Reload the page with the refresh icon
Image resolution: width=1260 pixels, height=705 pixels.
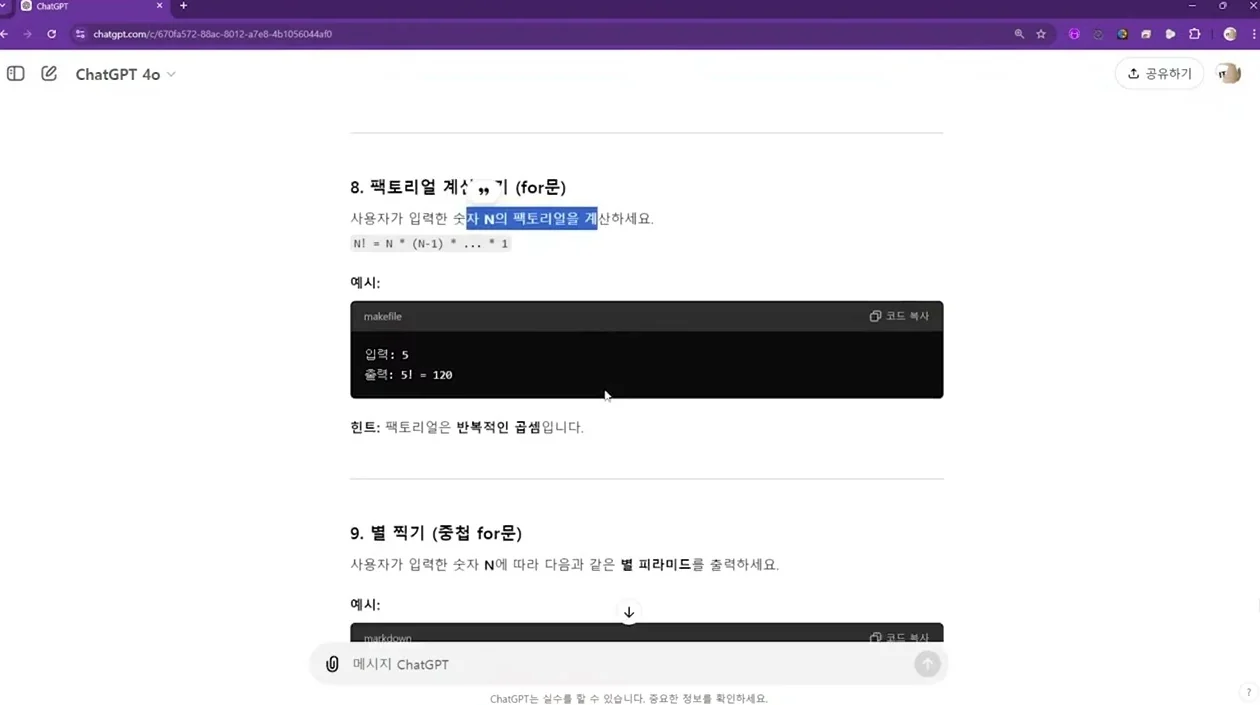click(52, 34)
